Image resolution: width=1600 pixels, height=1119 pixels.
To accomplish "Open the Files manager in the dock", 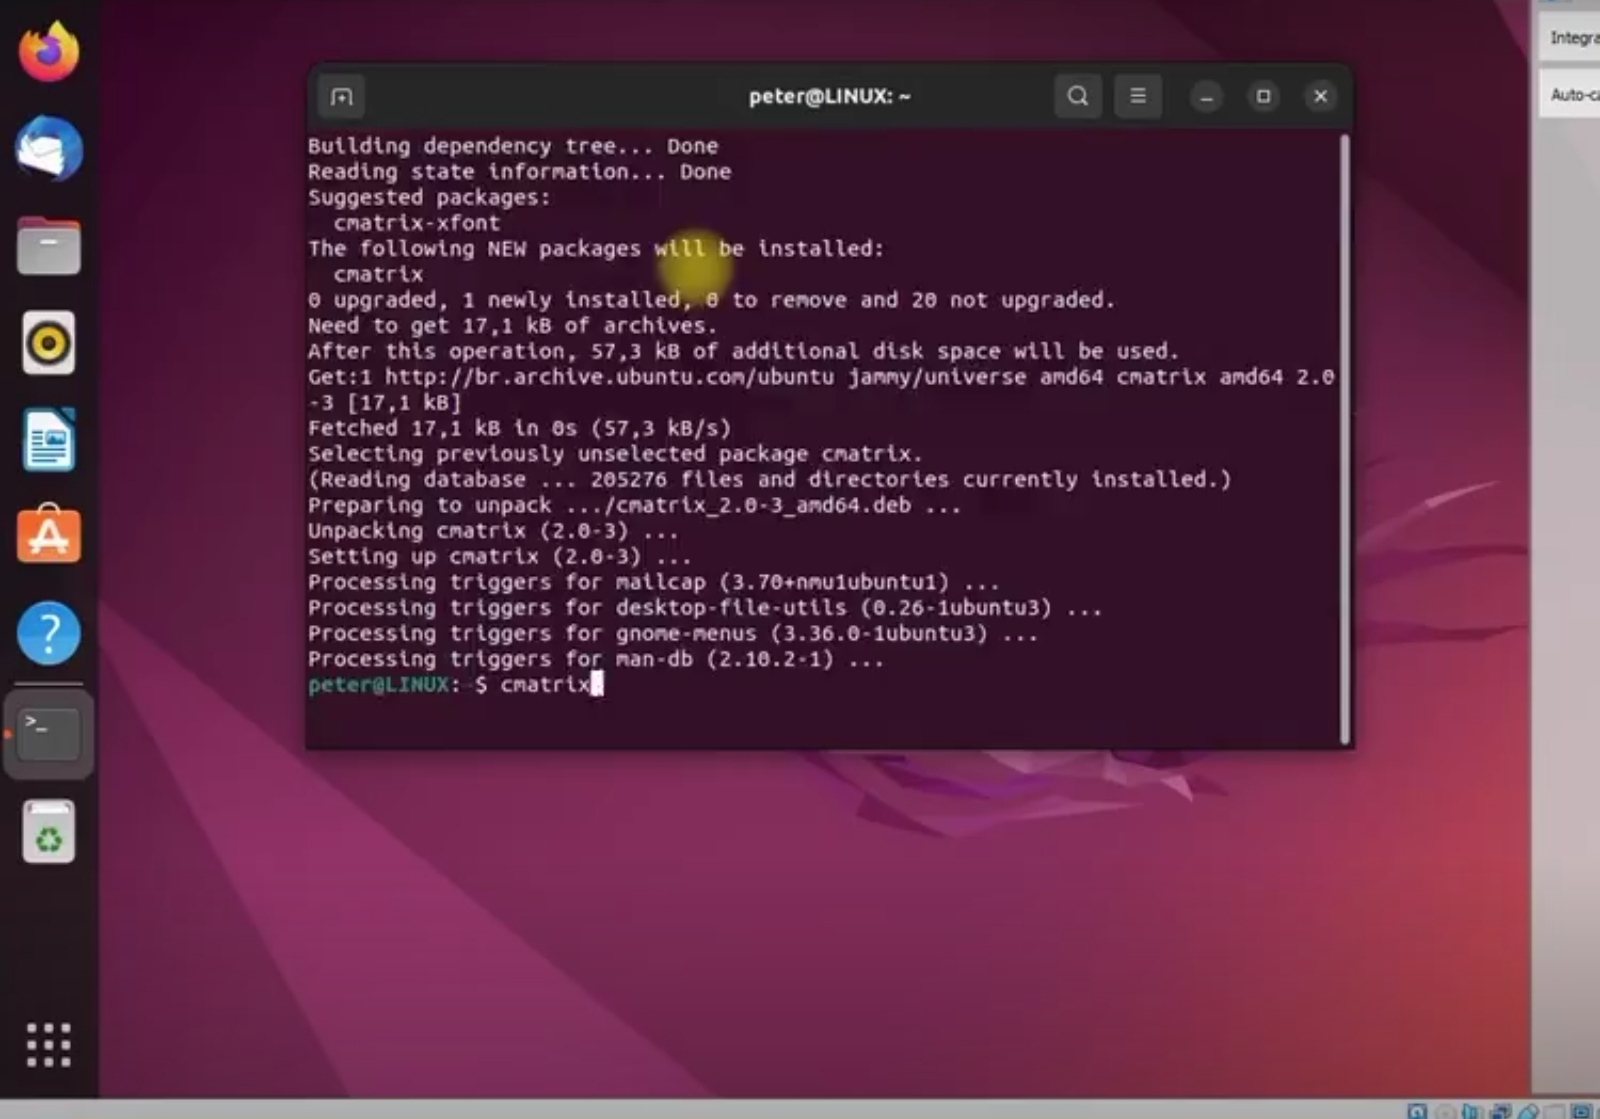I will 48,246.
